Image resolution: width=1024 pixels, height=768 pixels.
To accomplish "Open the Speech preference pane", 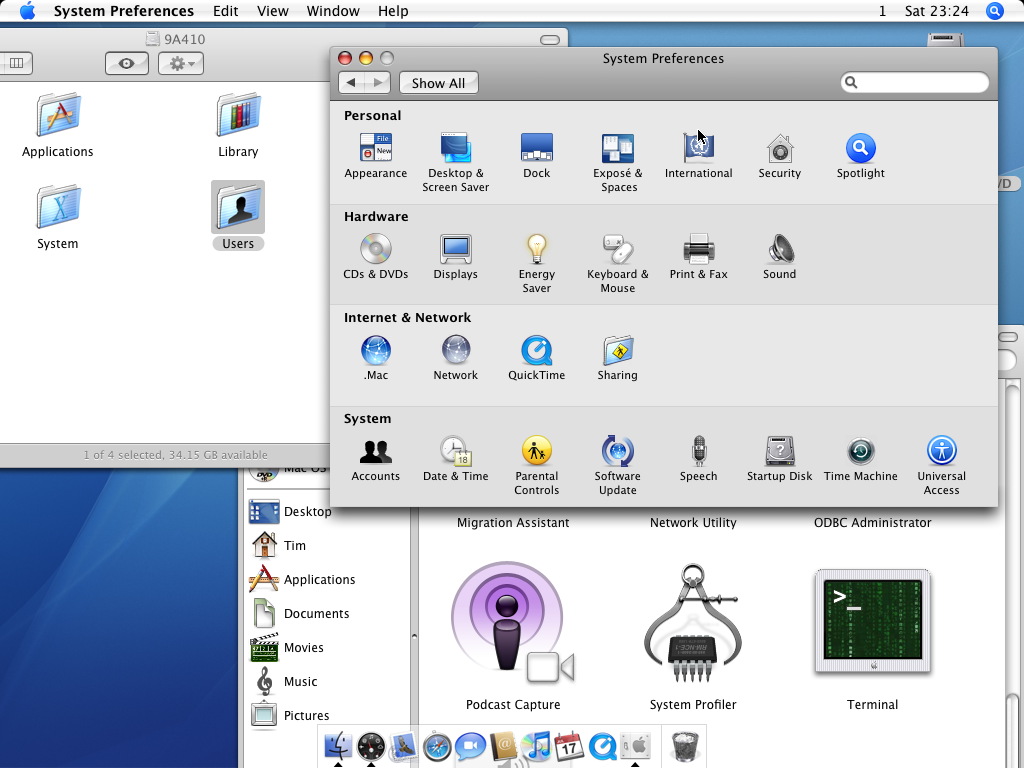I will [698, 458].
